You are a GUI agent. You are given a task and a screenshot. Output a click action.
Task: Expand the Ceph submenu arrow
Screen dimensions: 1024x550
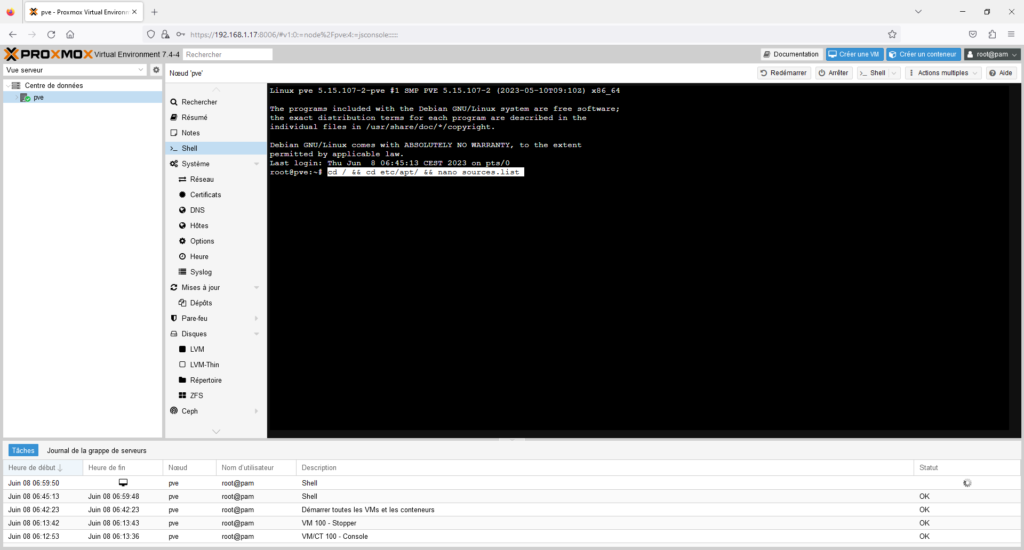pos(256,411)
